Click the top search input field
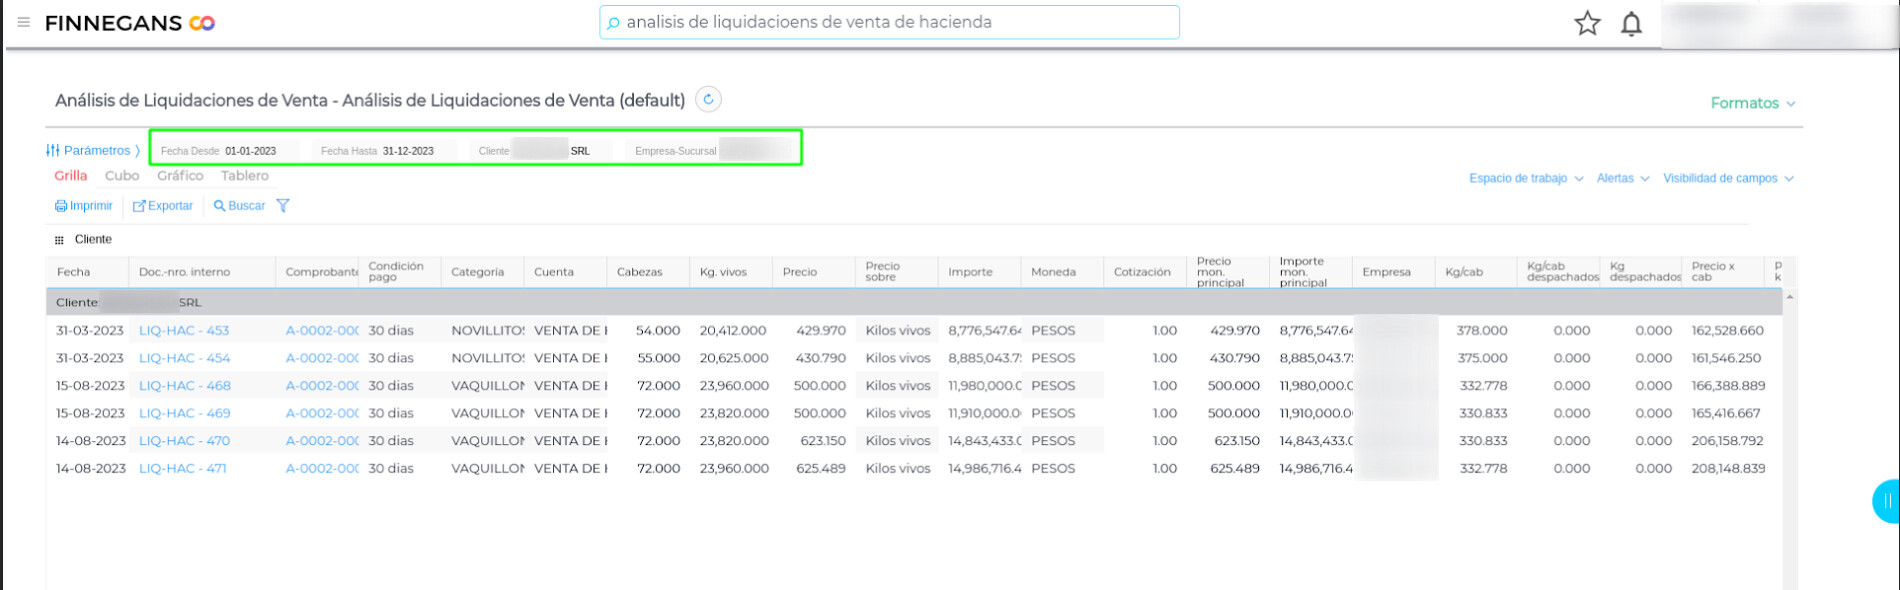Viewport: 1900px width, 590px height. [890, 22]
